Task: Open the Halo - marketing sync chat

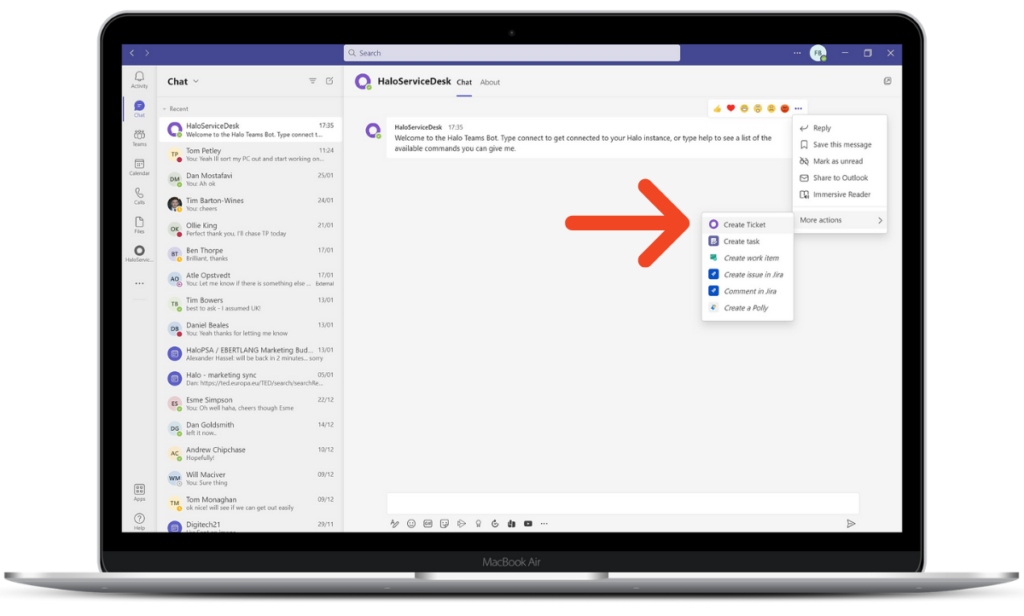Action: pos(250,379)
